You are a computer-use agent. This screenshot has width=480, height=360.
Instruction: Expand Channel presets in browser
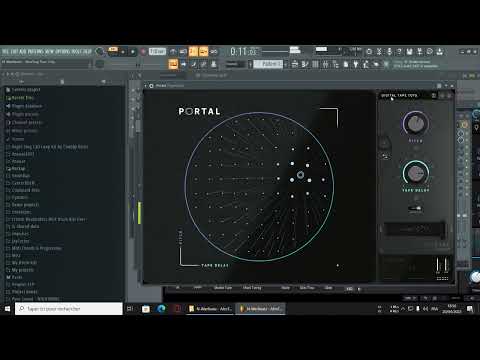click(x=24, y=122)
